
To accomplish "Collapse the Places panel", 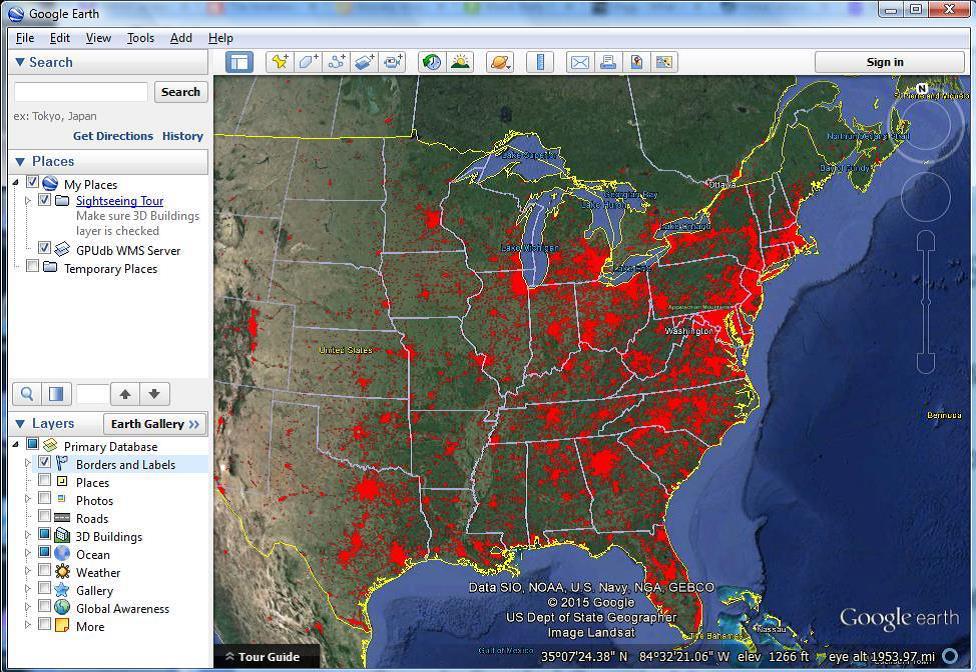I will 20,162.
